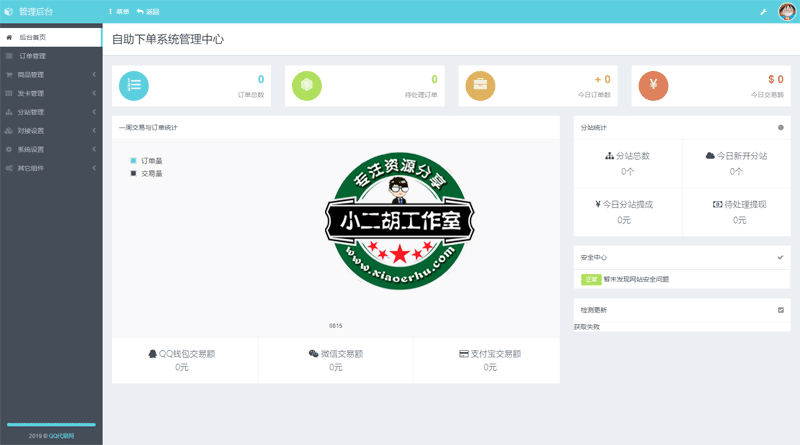Expand the 发卡管理 sidebar menu

50,93
